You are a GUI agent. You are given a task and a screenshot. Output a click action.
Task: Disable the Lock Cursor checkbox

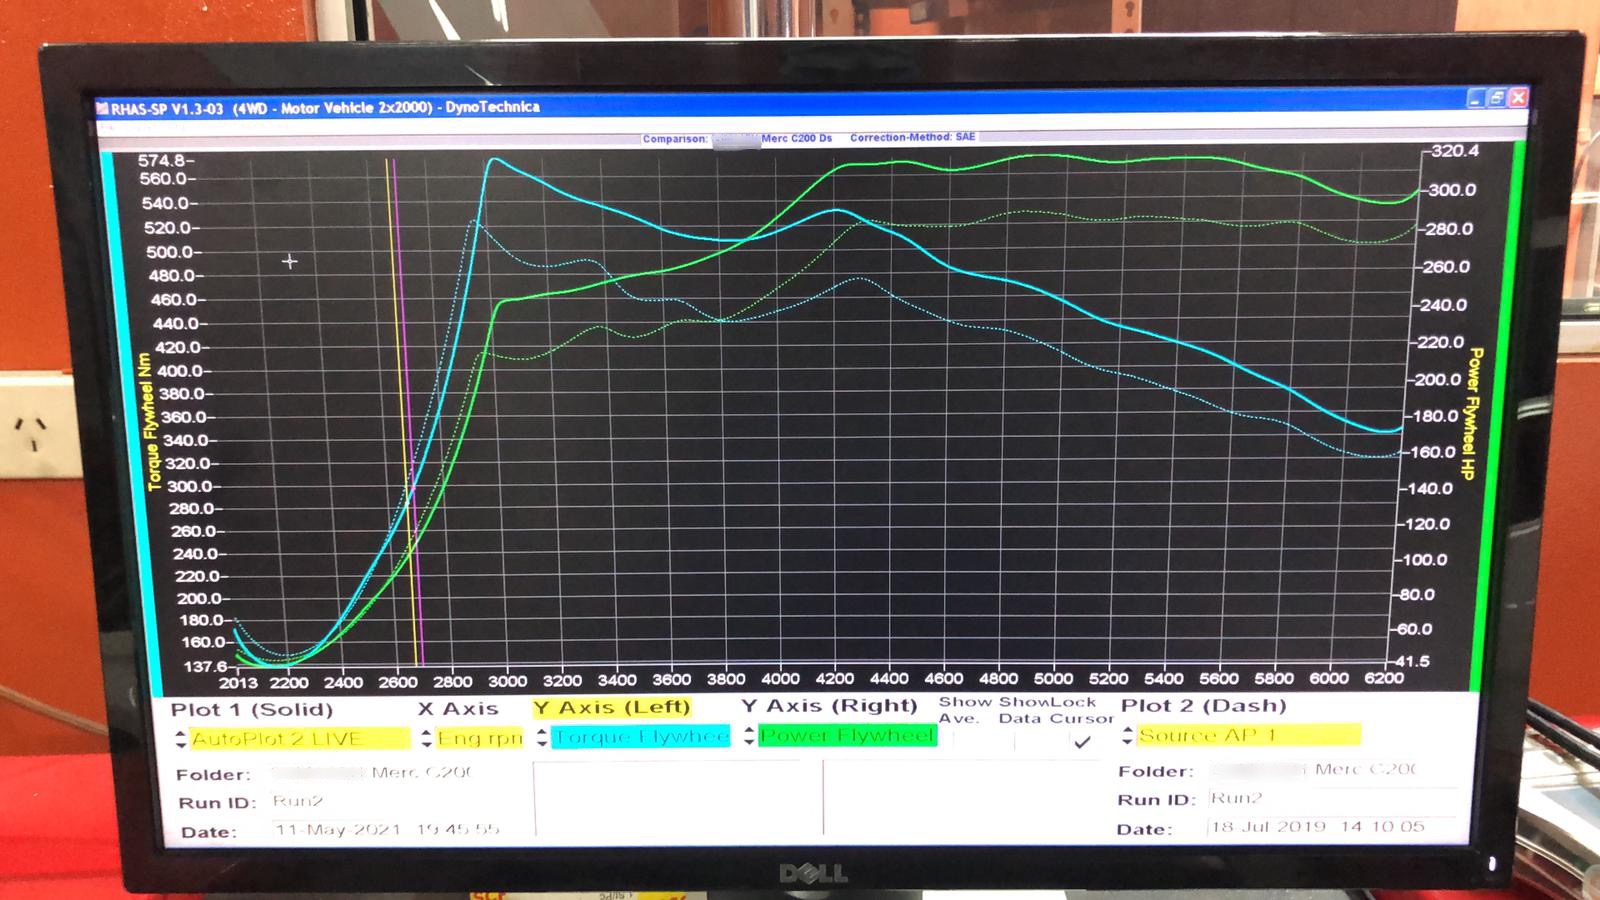pyautogui.click(x=1082, y=741)
